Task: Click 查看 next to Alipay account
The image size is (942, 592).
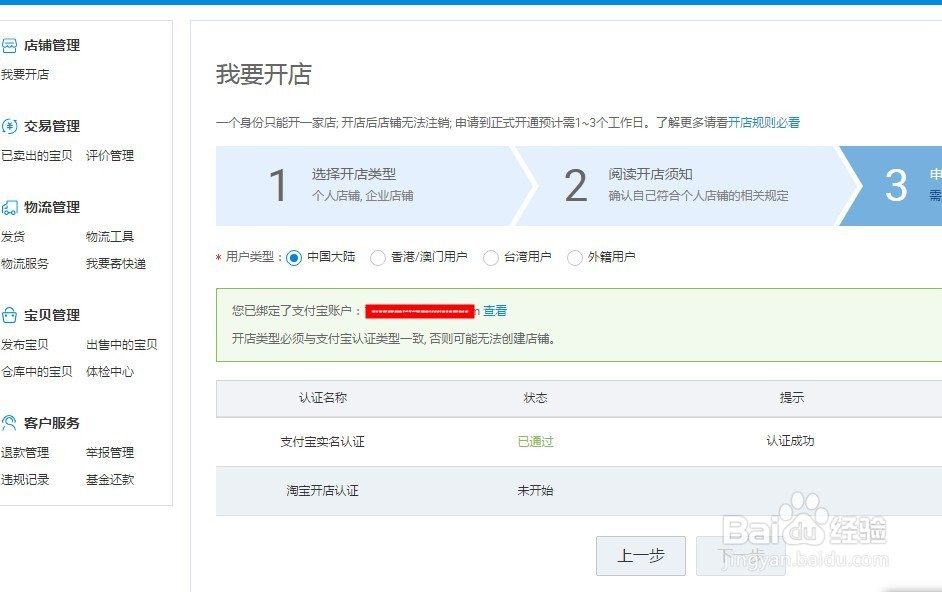Action: 495,311
